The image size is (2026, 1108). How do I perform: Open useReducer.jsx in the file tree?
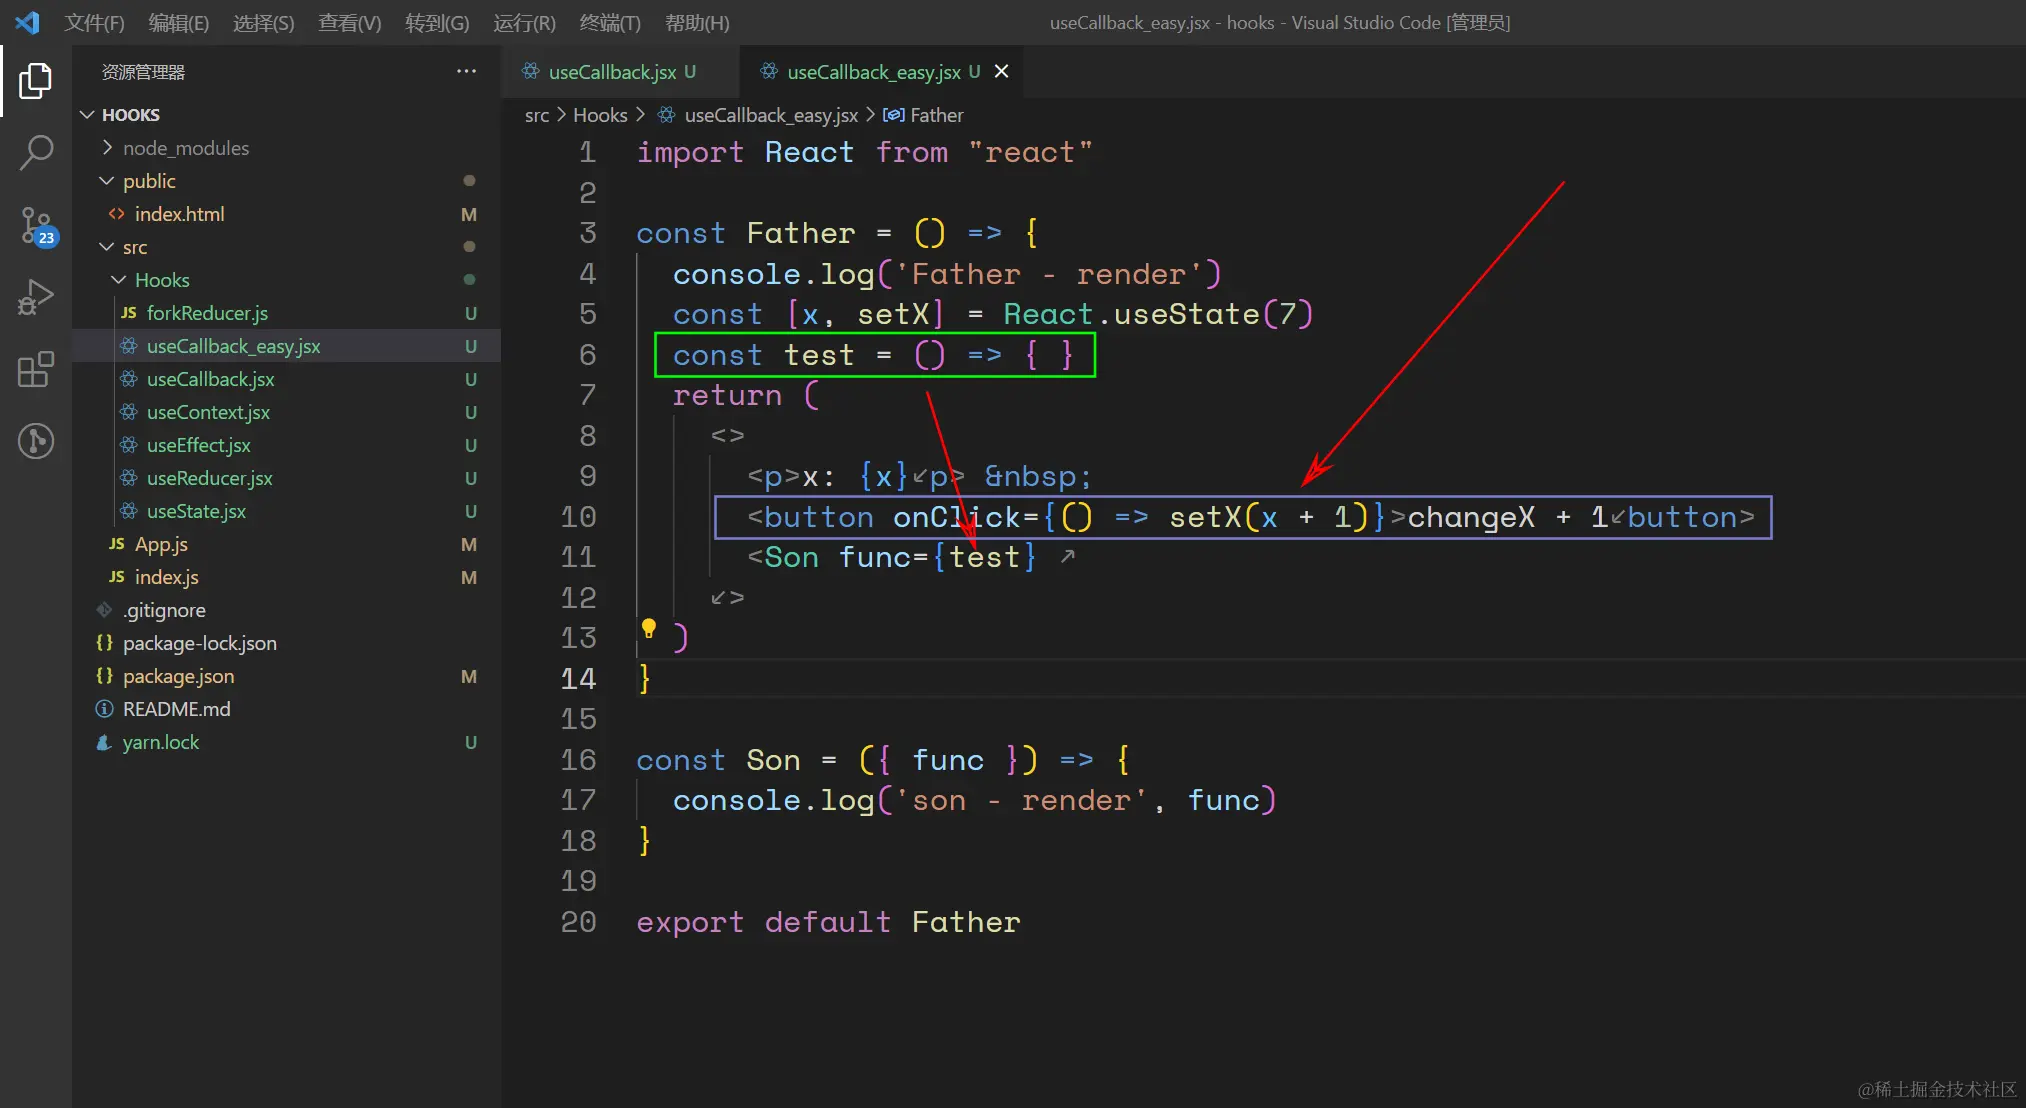[209, 478]
